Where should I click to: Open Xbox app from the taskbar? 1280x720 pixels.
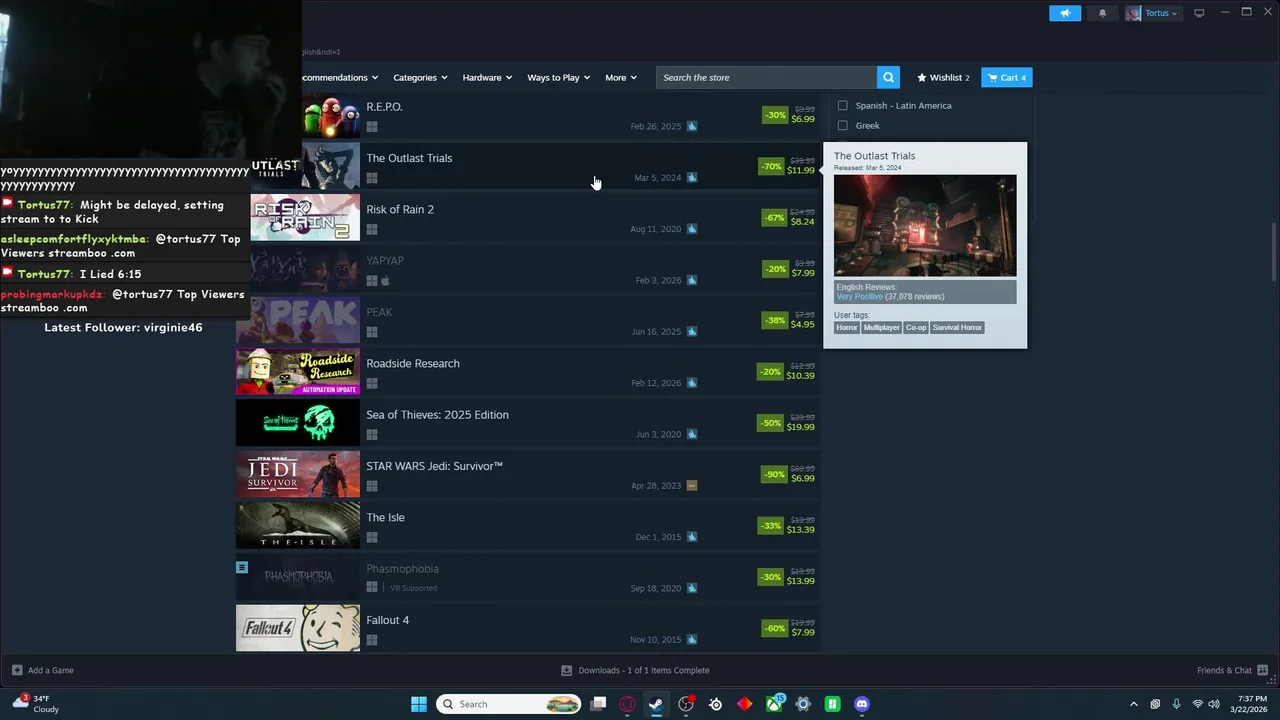pos(774,704)
